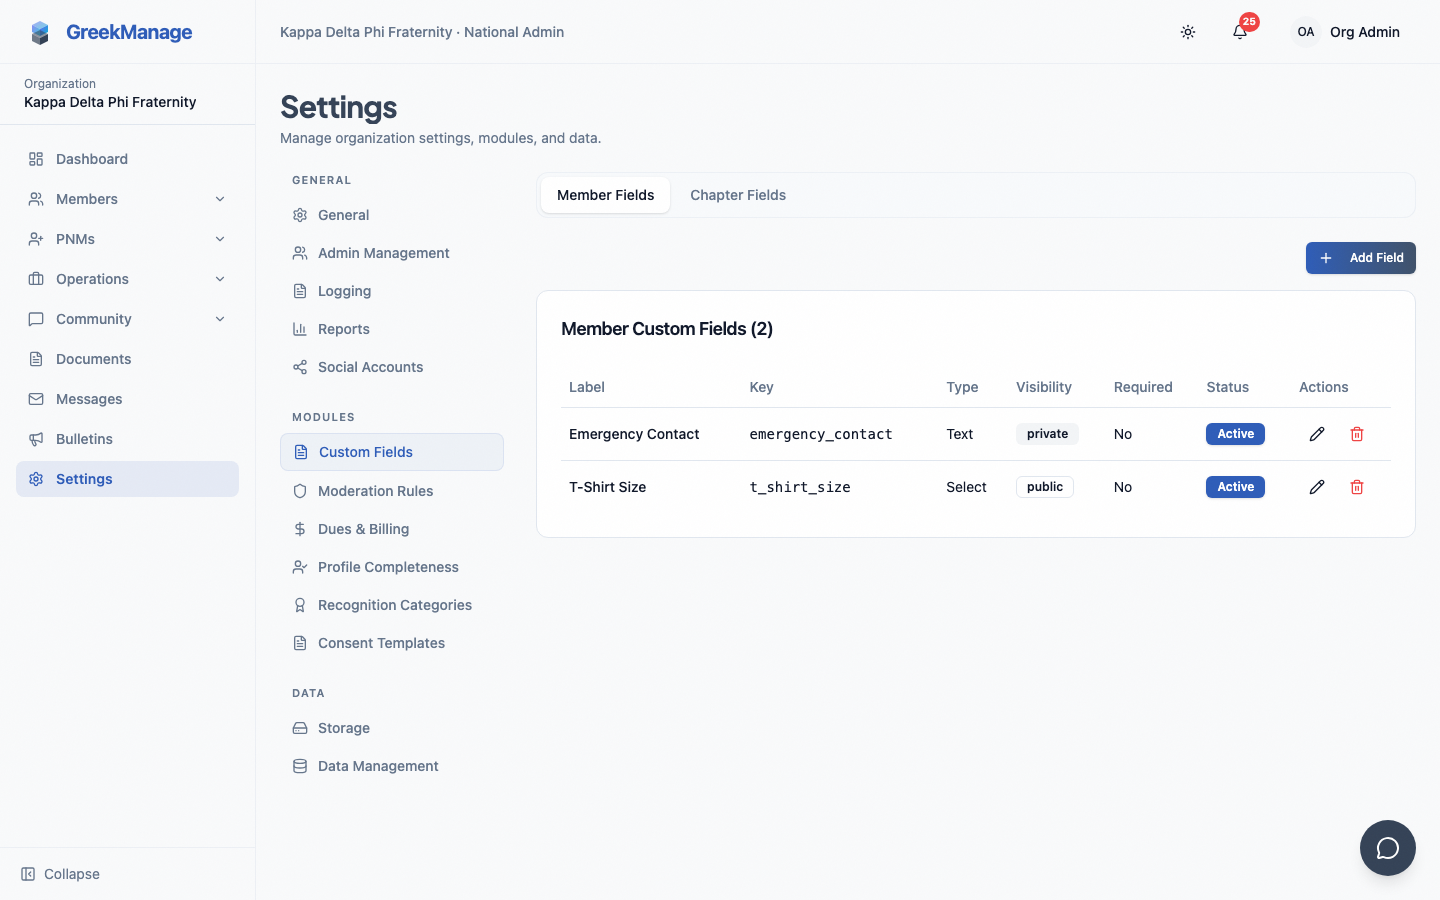Click the Reports bar chart icon
The image size is (1440, 900).
point(300,329)
